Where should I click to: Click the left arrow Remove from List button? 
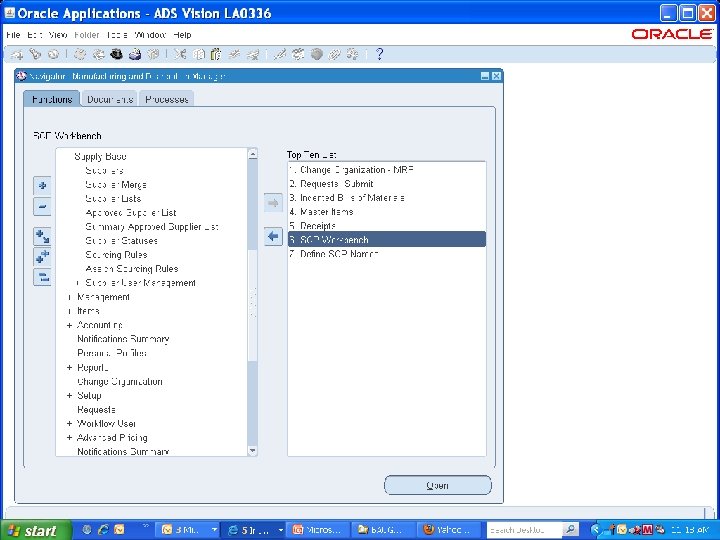coord(273,237)
